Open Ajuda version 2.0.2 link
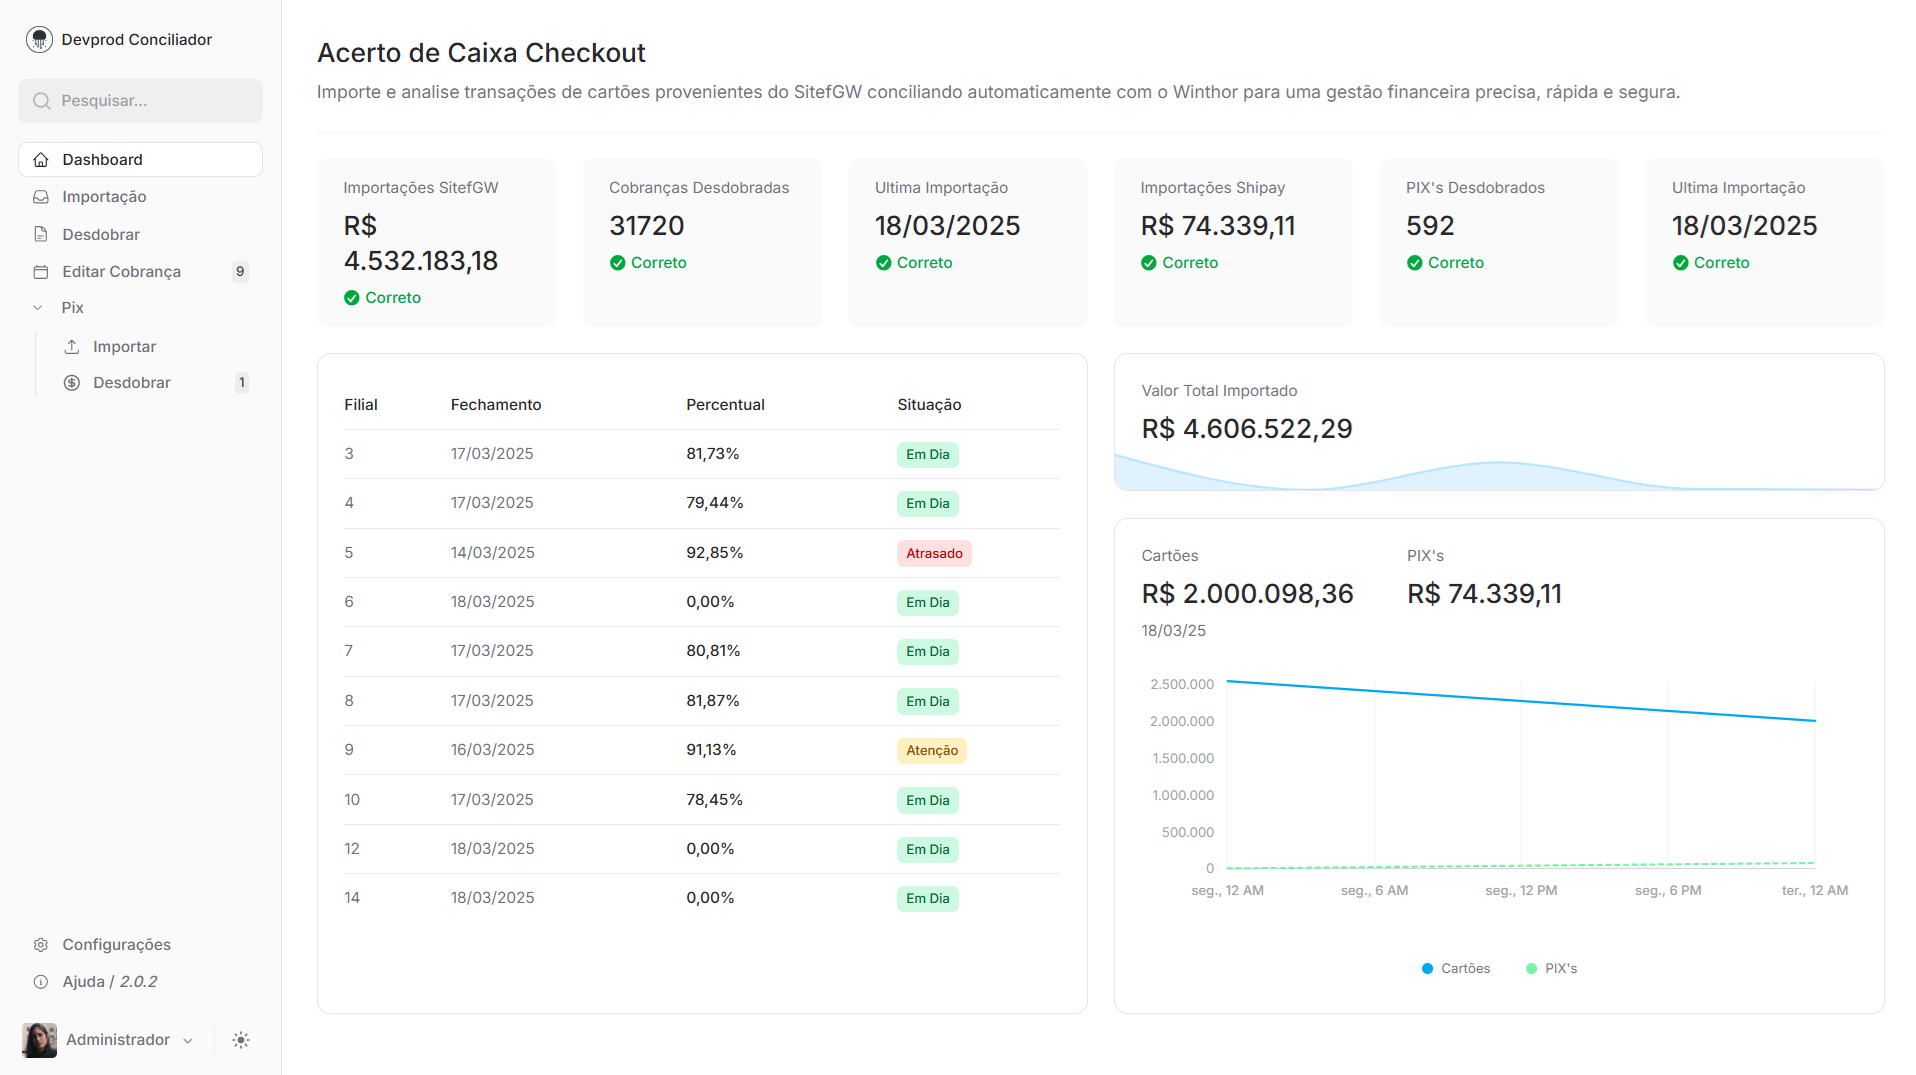 [109, 981]
